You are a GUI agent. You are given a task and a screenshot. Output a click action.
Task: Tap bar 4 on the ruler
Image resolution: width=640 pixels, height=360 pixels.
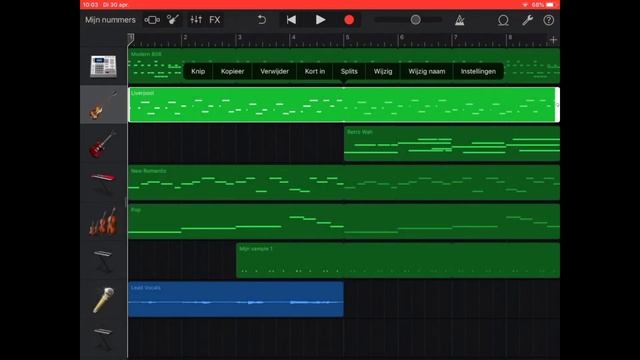coord(293,38)
